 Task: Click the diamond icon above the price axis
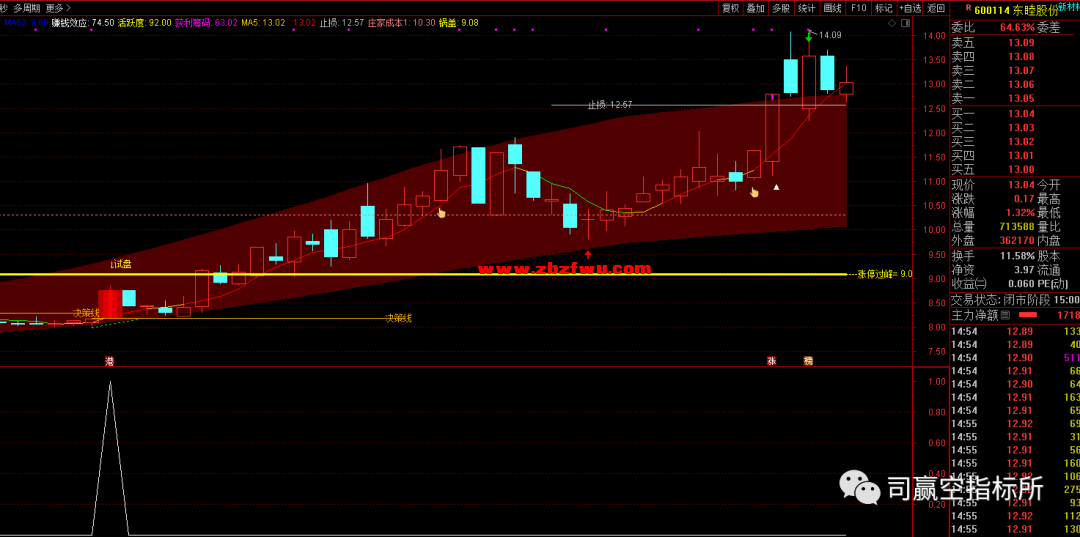click(x=892, y=23)
